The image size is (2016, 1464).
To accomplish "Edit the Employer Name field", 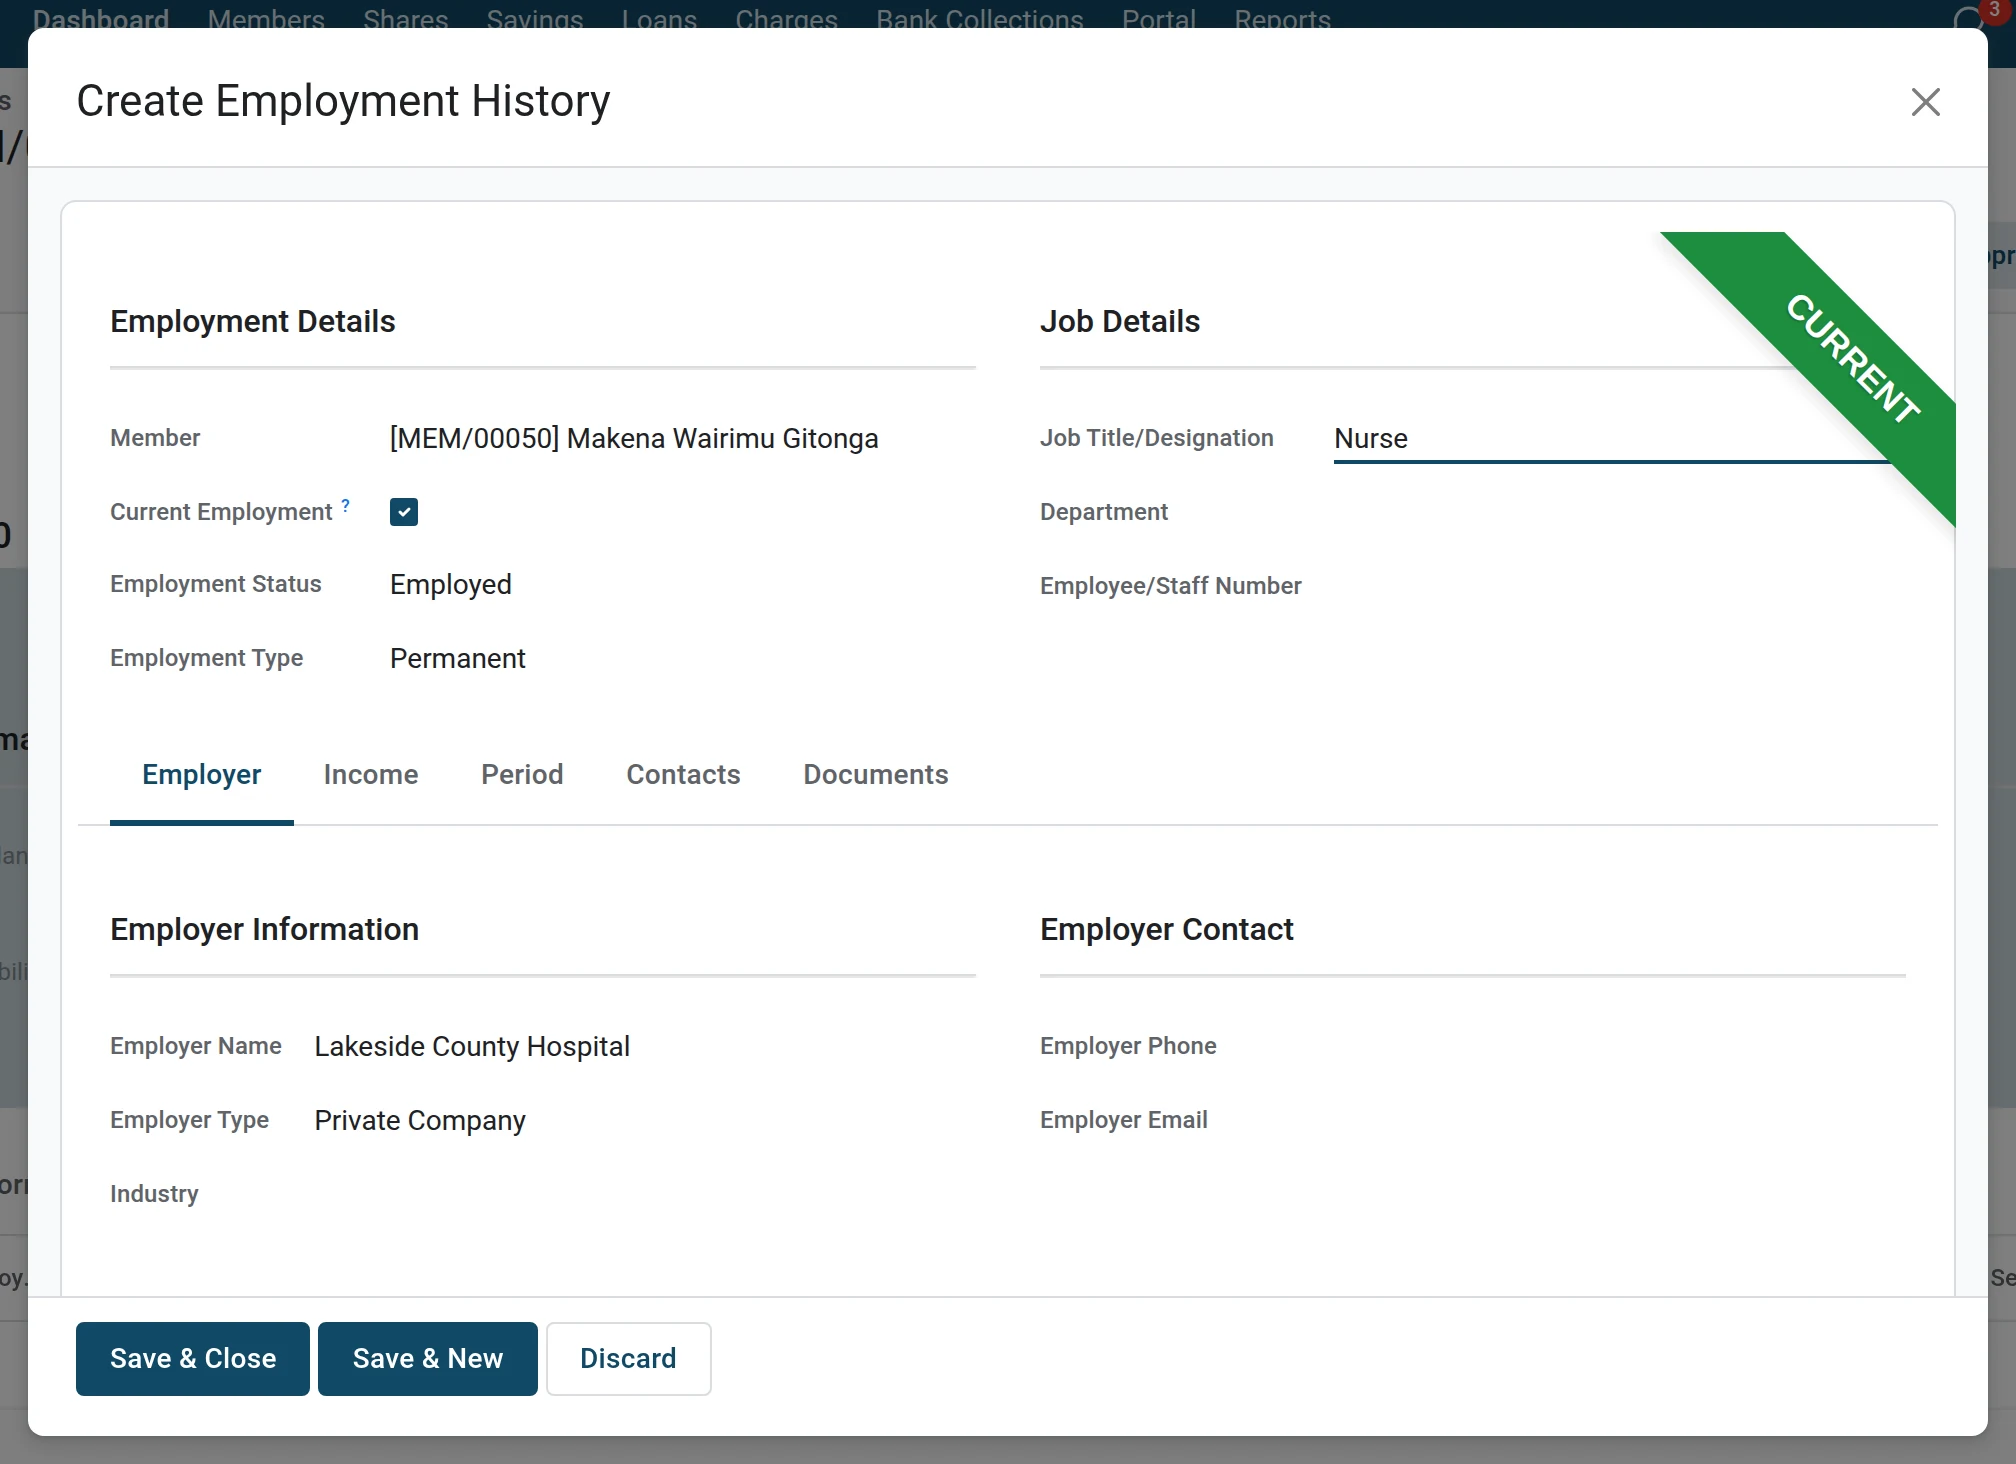I will click(x=645, y=1046).
